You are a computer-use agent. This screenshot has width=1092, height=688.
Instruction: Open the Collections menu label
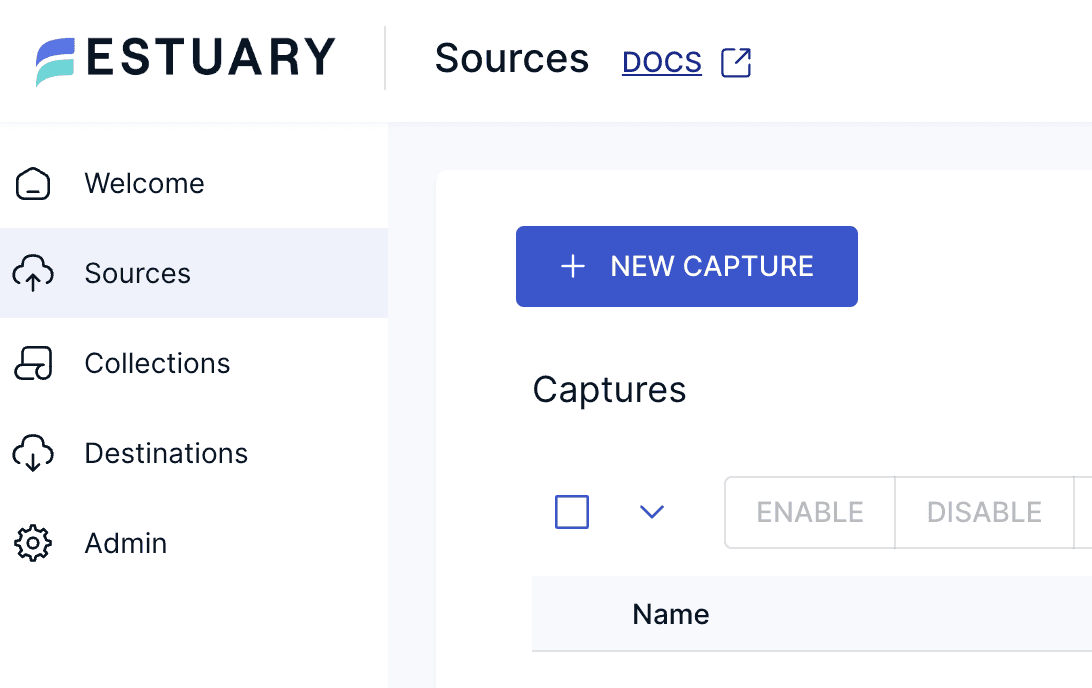157,364
